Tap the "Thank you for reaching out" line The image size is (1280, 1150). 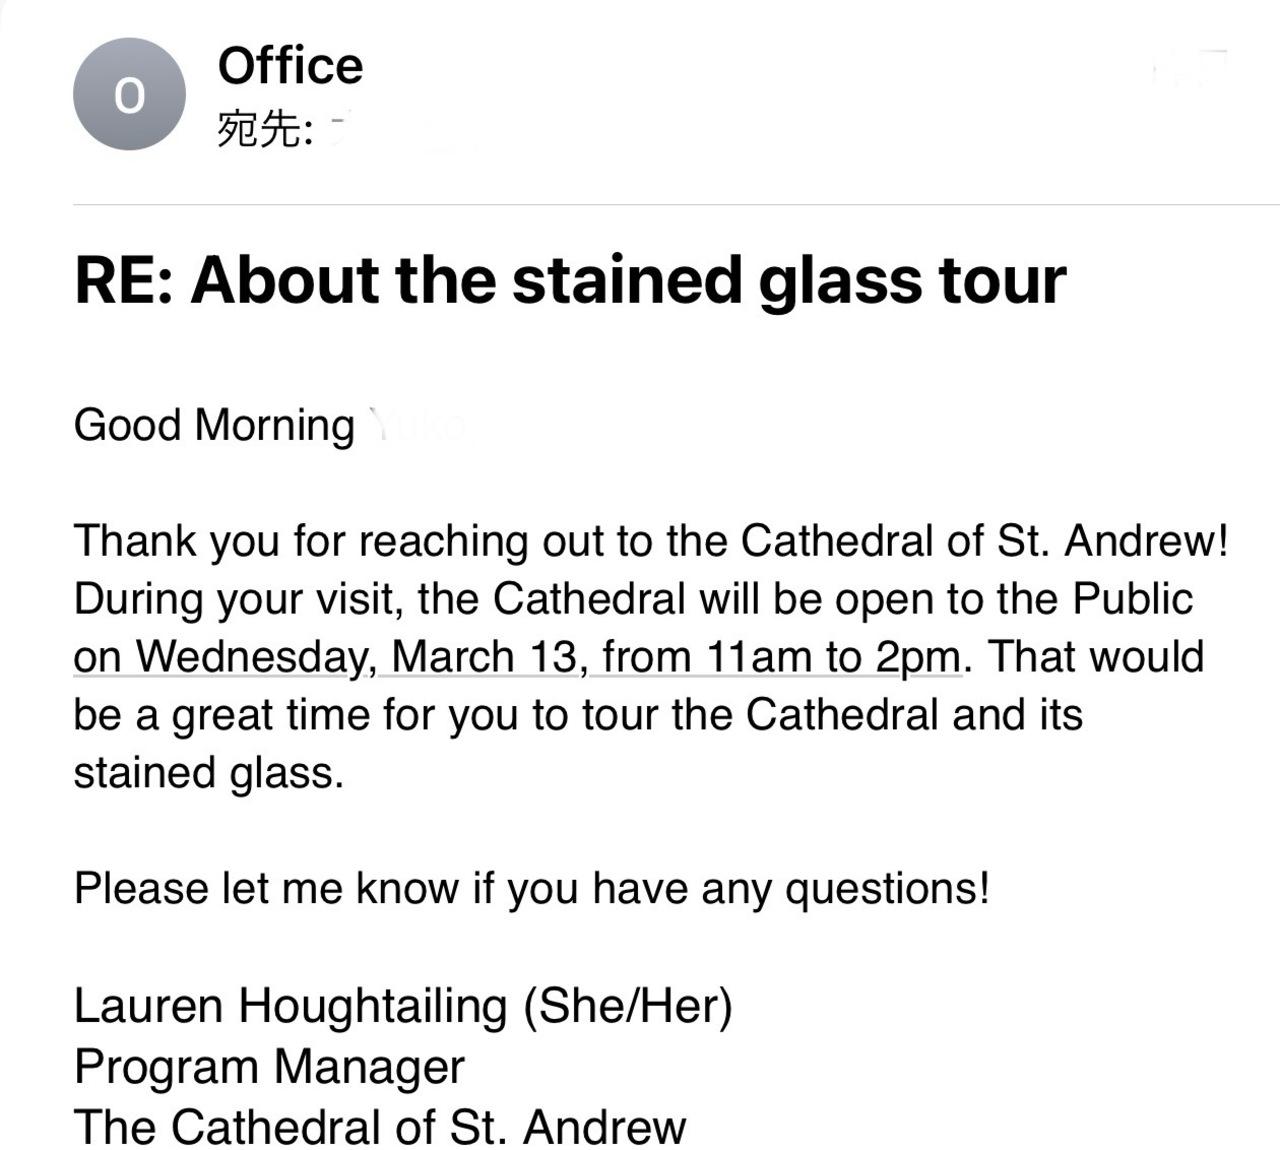click(x=651, y=541)
